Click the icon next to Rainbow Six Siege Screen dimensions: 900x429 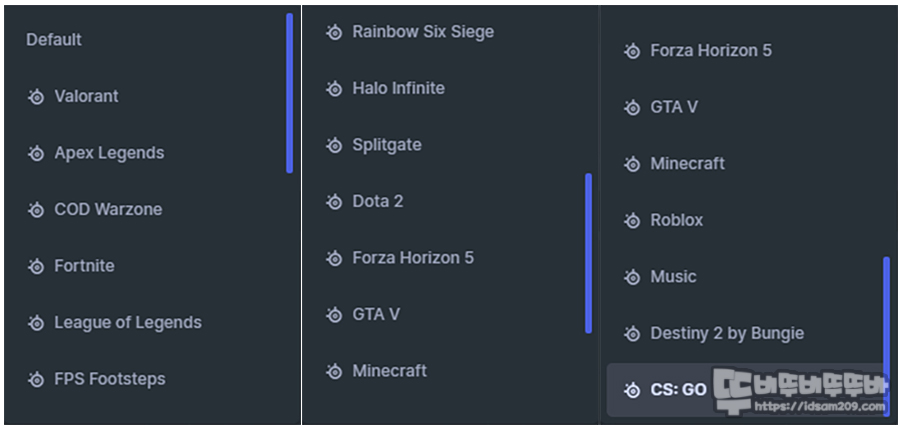[x=333, y=32]
